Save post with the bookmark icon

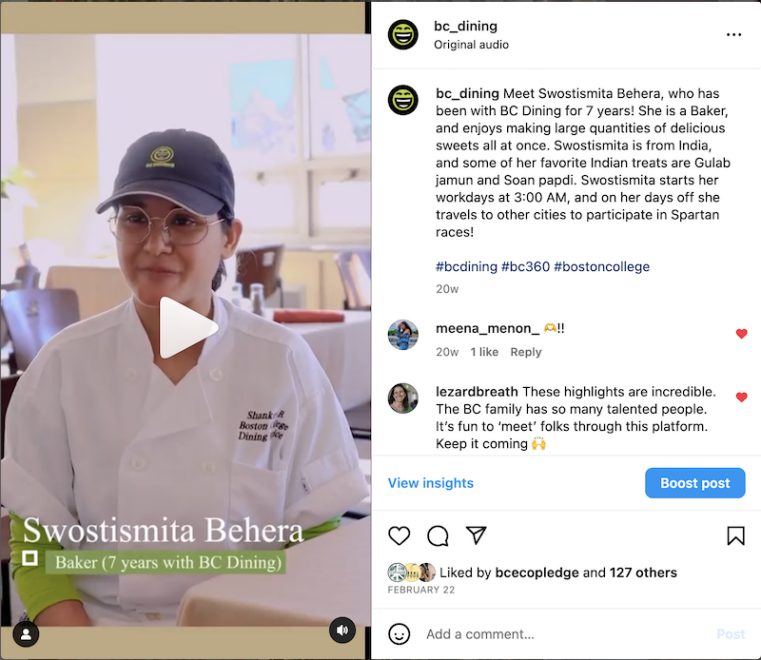point(735,536)
